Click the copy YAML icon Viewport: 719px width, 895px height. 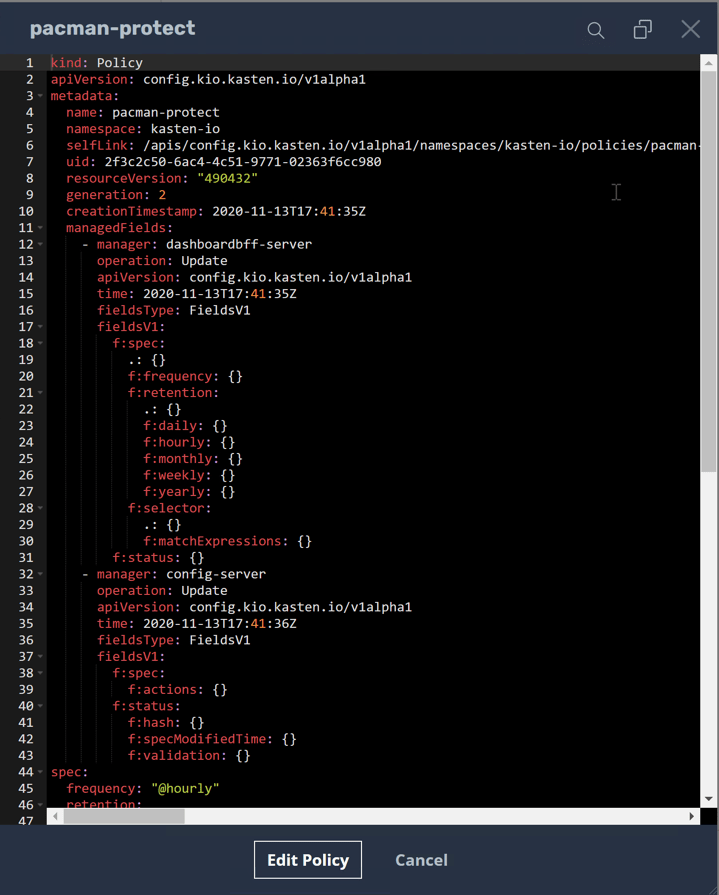click(x=643, y=30)
